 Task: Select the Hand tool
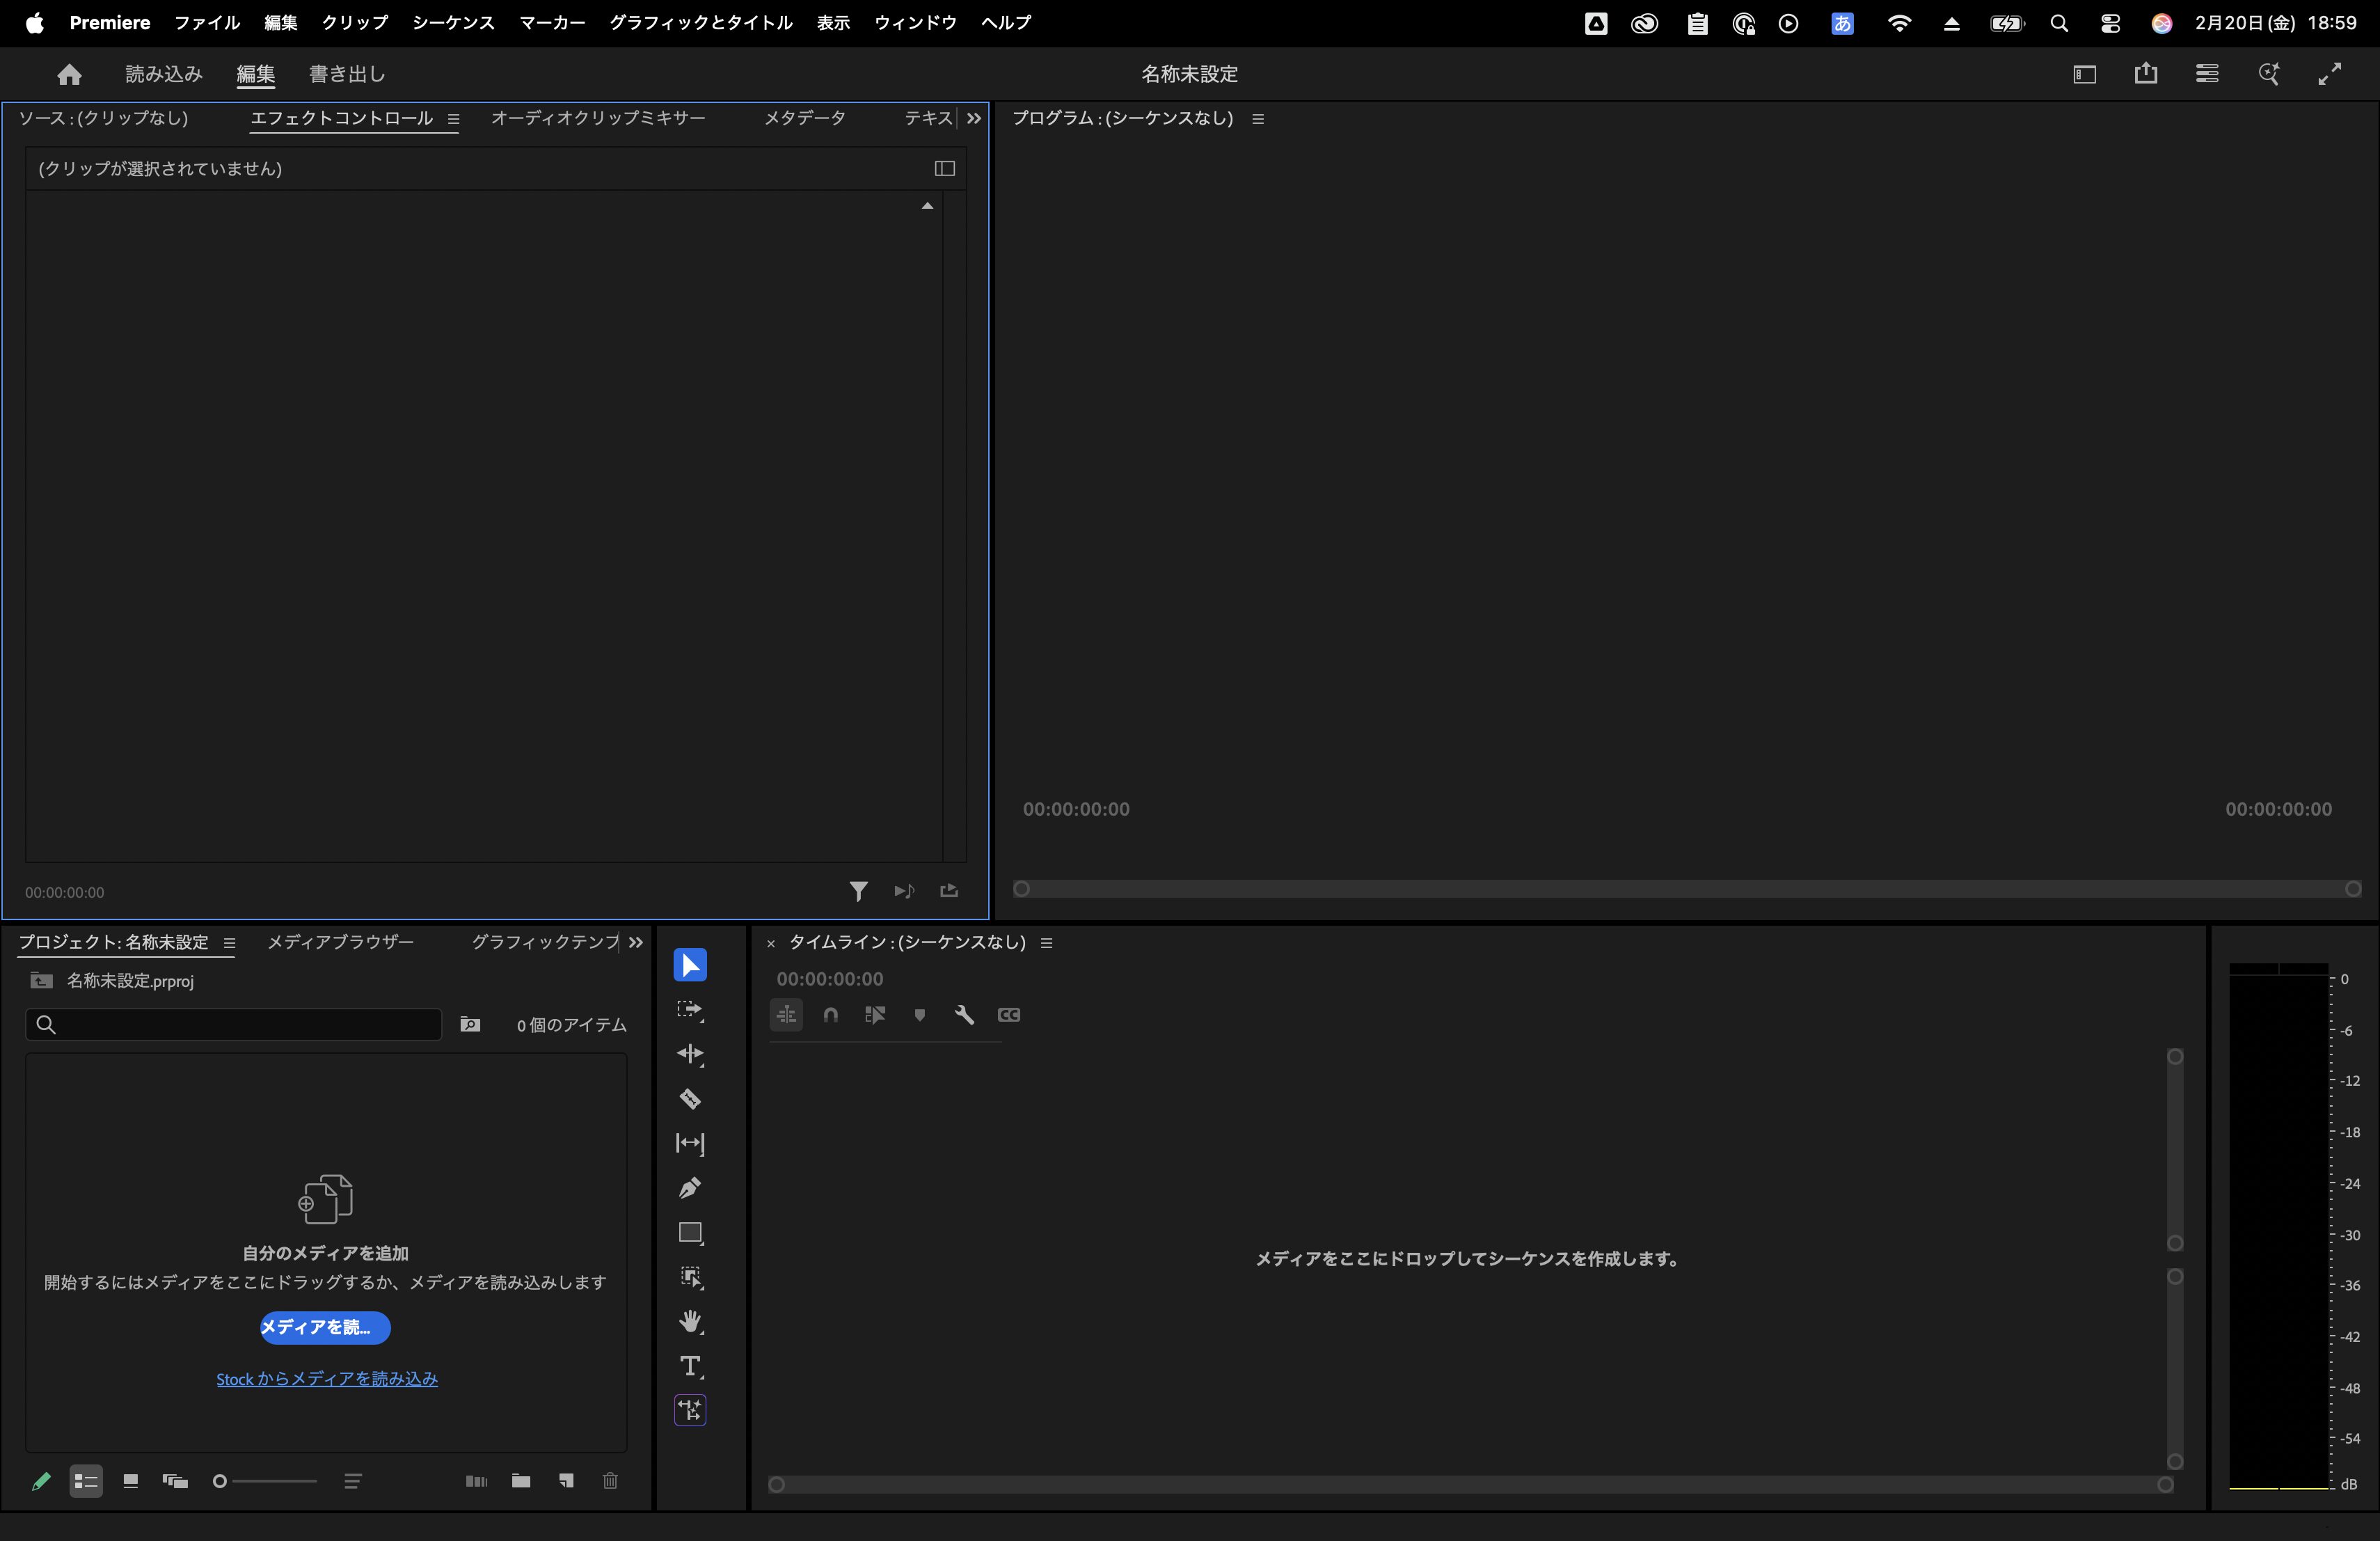690,1322
